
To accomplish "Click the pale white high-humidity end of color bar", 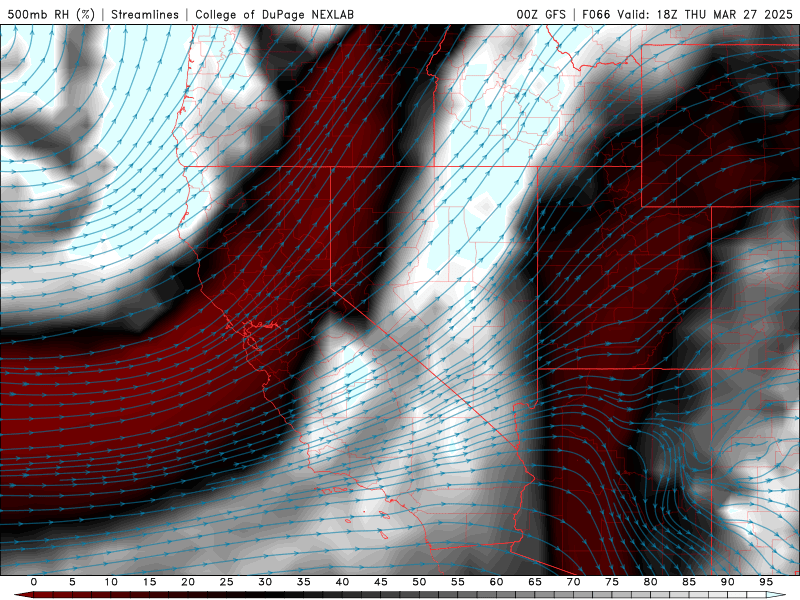I will coord(776,595).
